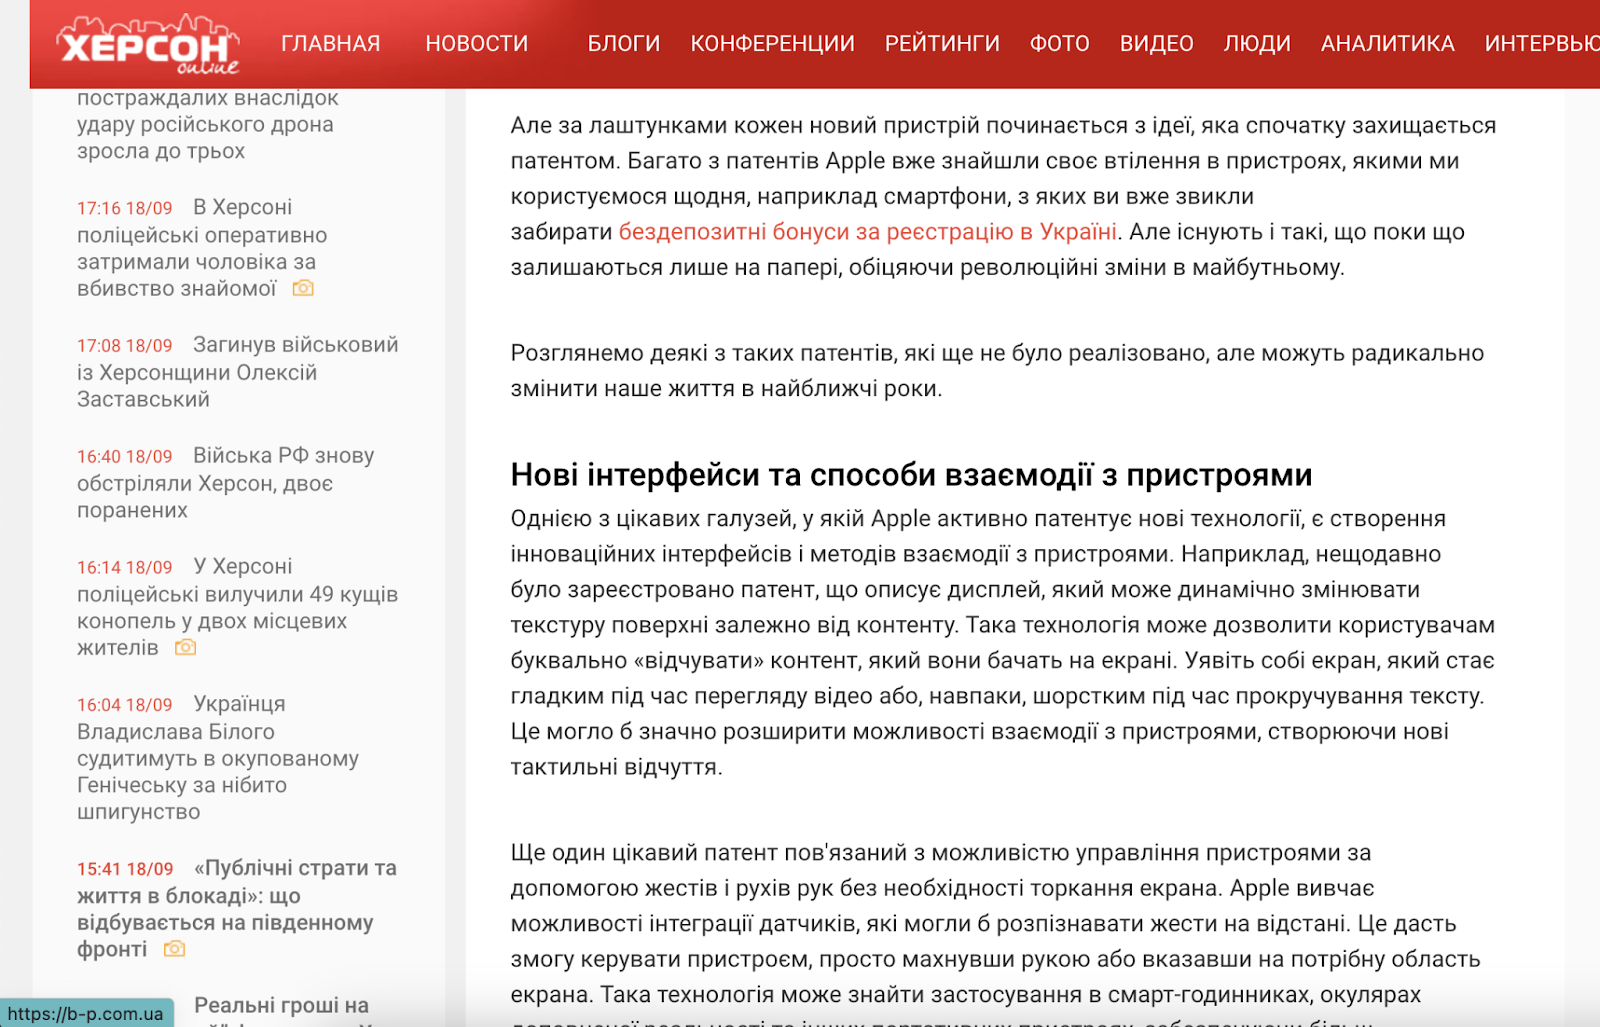The height and width of the screenshot is (1027, 1600).
Task: Open news about 'Олексій Заставський'
Action: (x=238, y=372)
